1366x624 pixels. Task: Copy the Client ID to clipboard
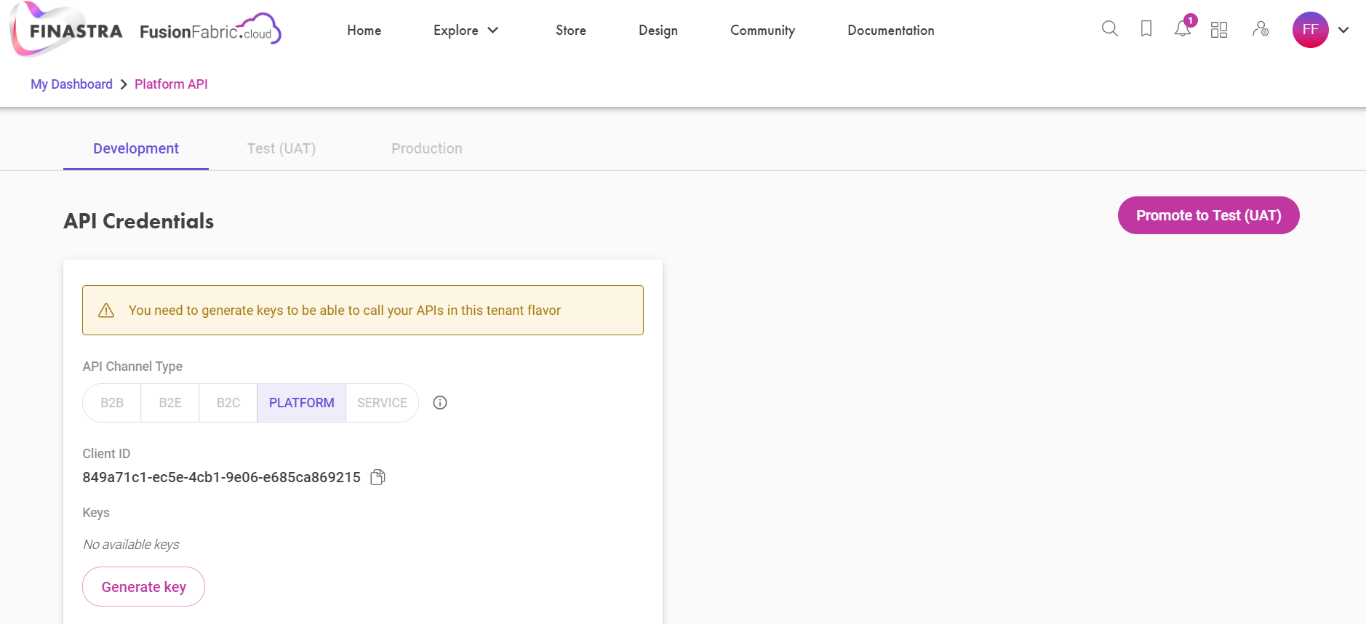pyautogui.click(x=378, y=477)
